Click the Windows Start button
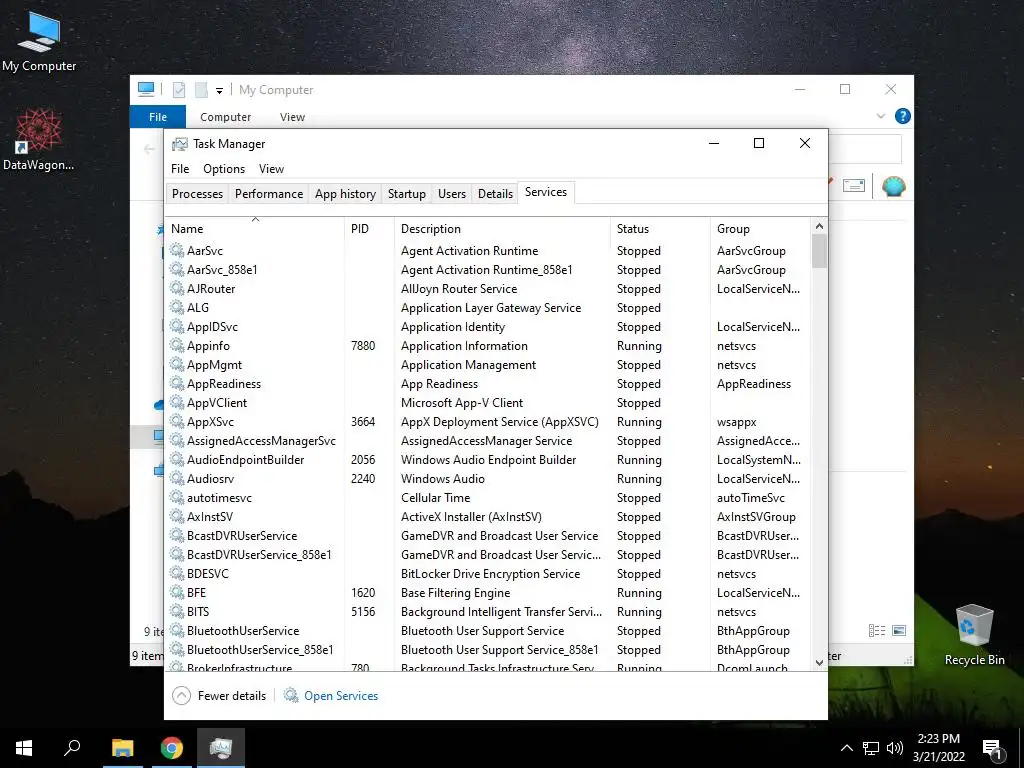1024x768 pixels. [24, 748]
